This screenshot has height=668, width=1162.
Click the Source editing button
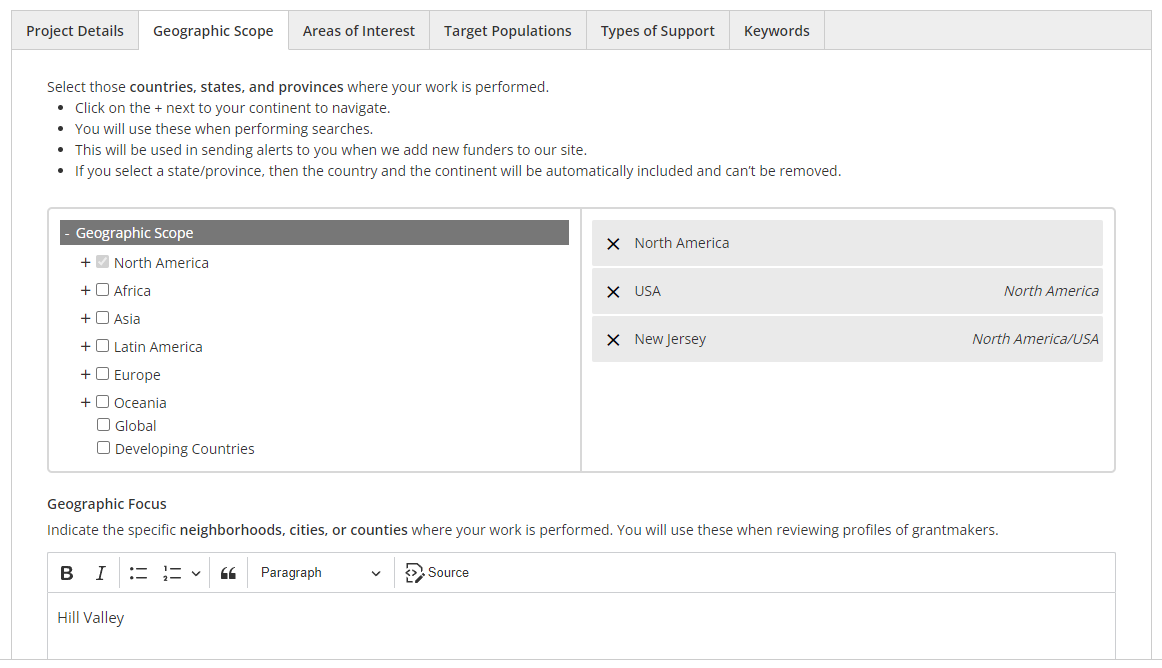point(437,573)
